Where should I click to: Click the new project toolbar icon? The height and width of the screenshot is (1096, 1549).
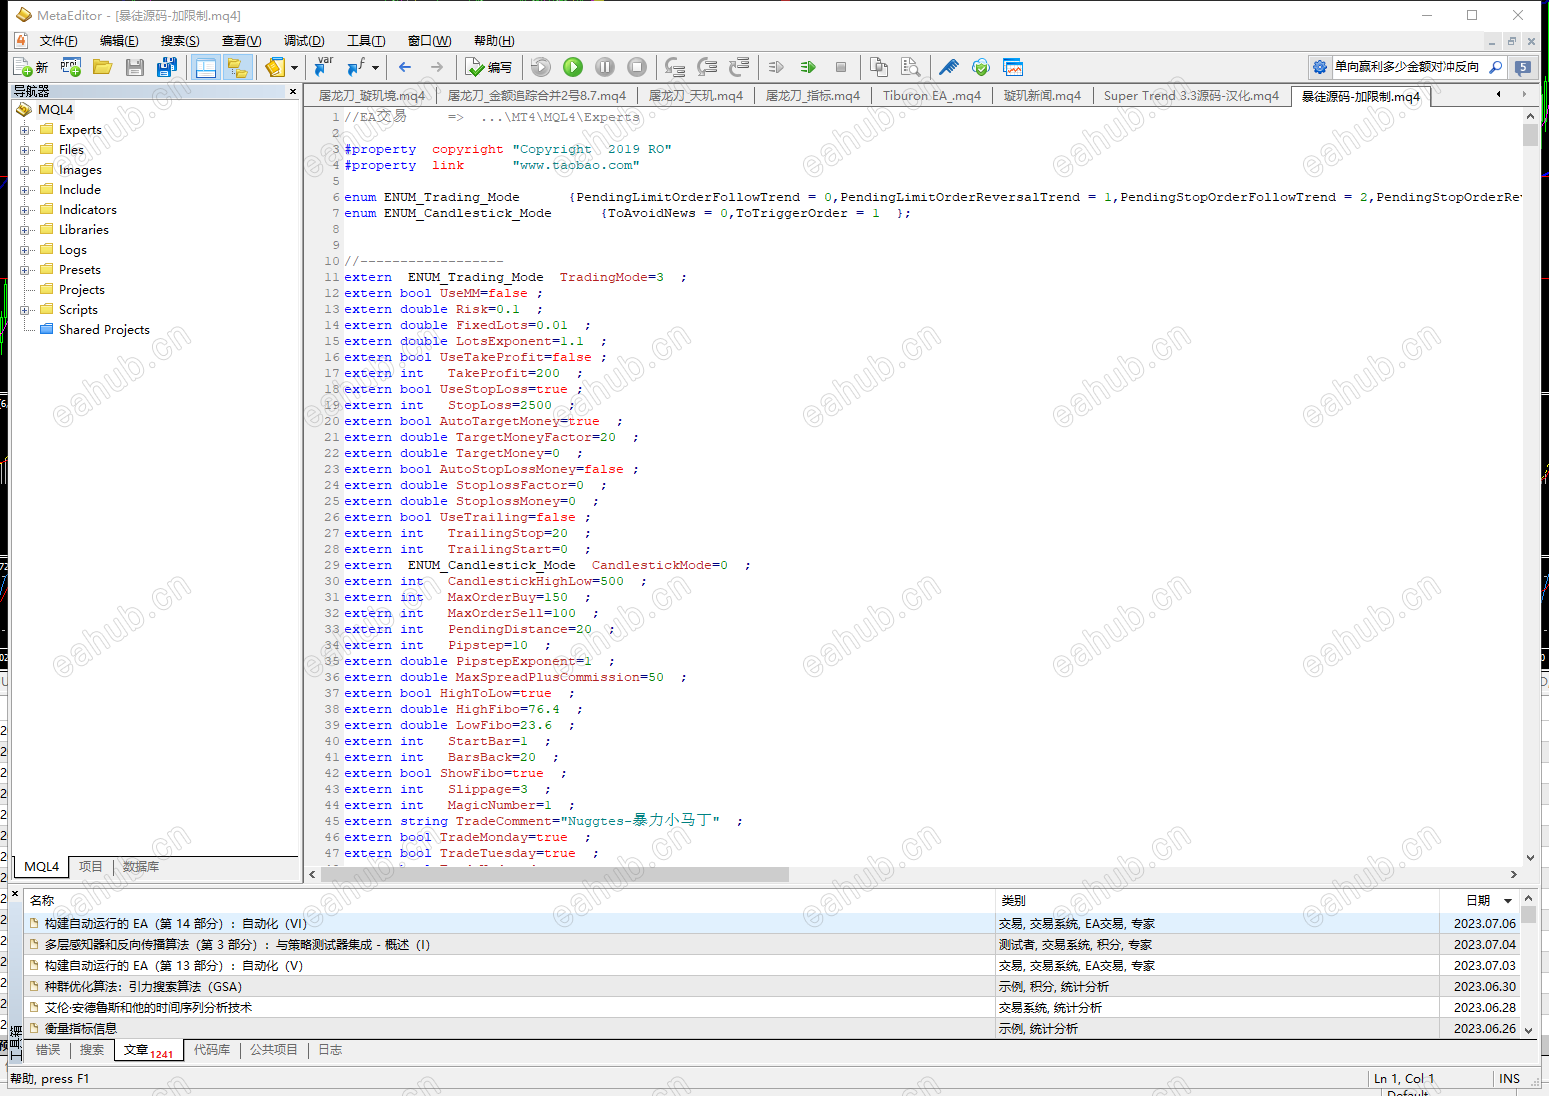[70, 67]
